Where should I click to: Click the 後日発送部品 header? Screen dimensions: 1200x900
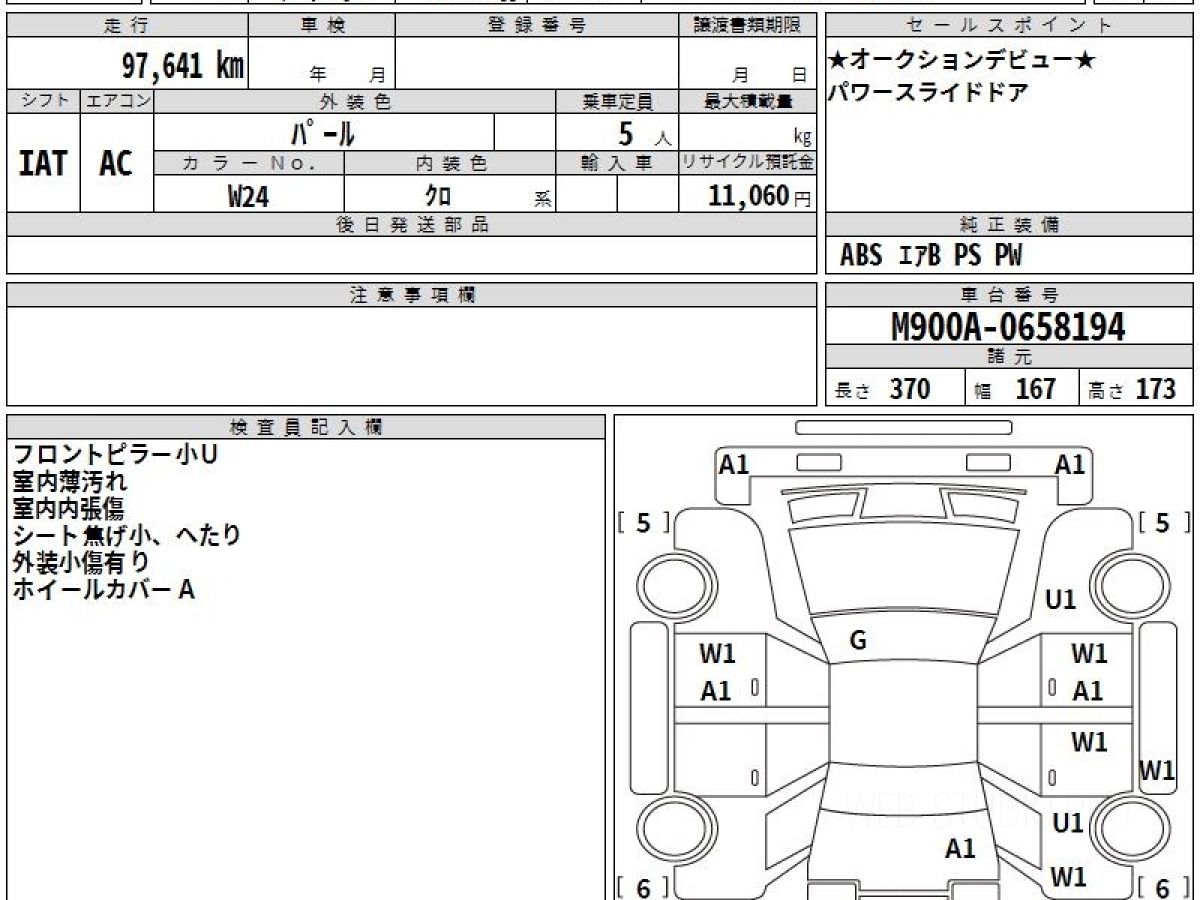(411, 225)
